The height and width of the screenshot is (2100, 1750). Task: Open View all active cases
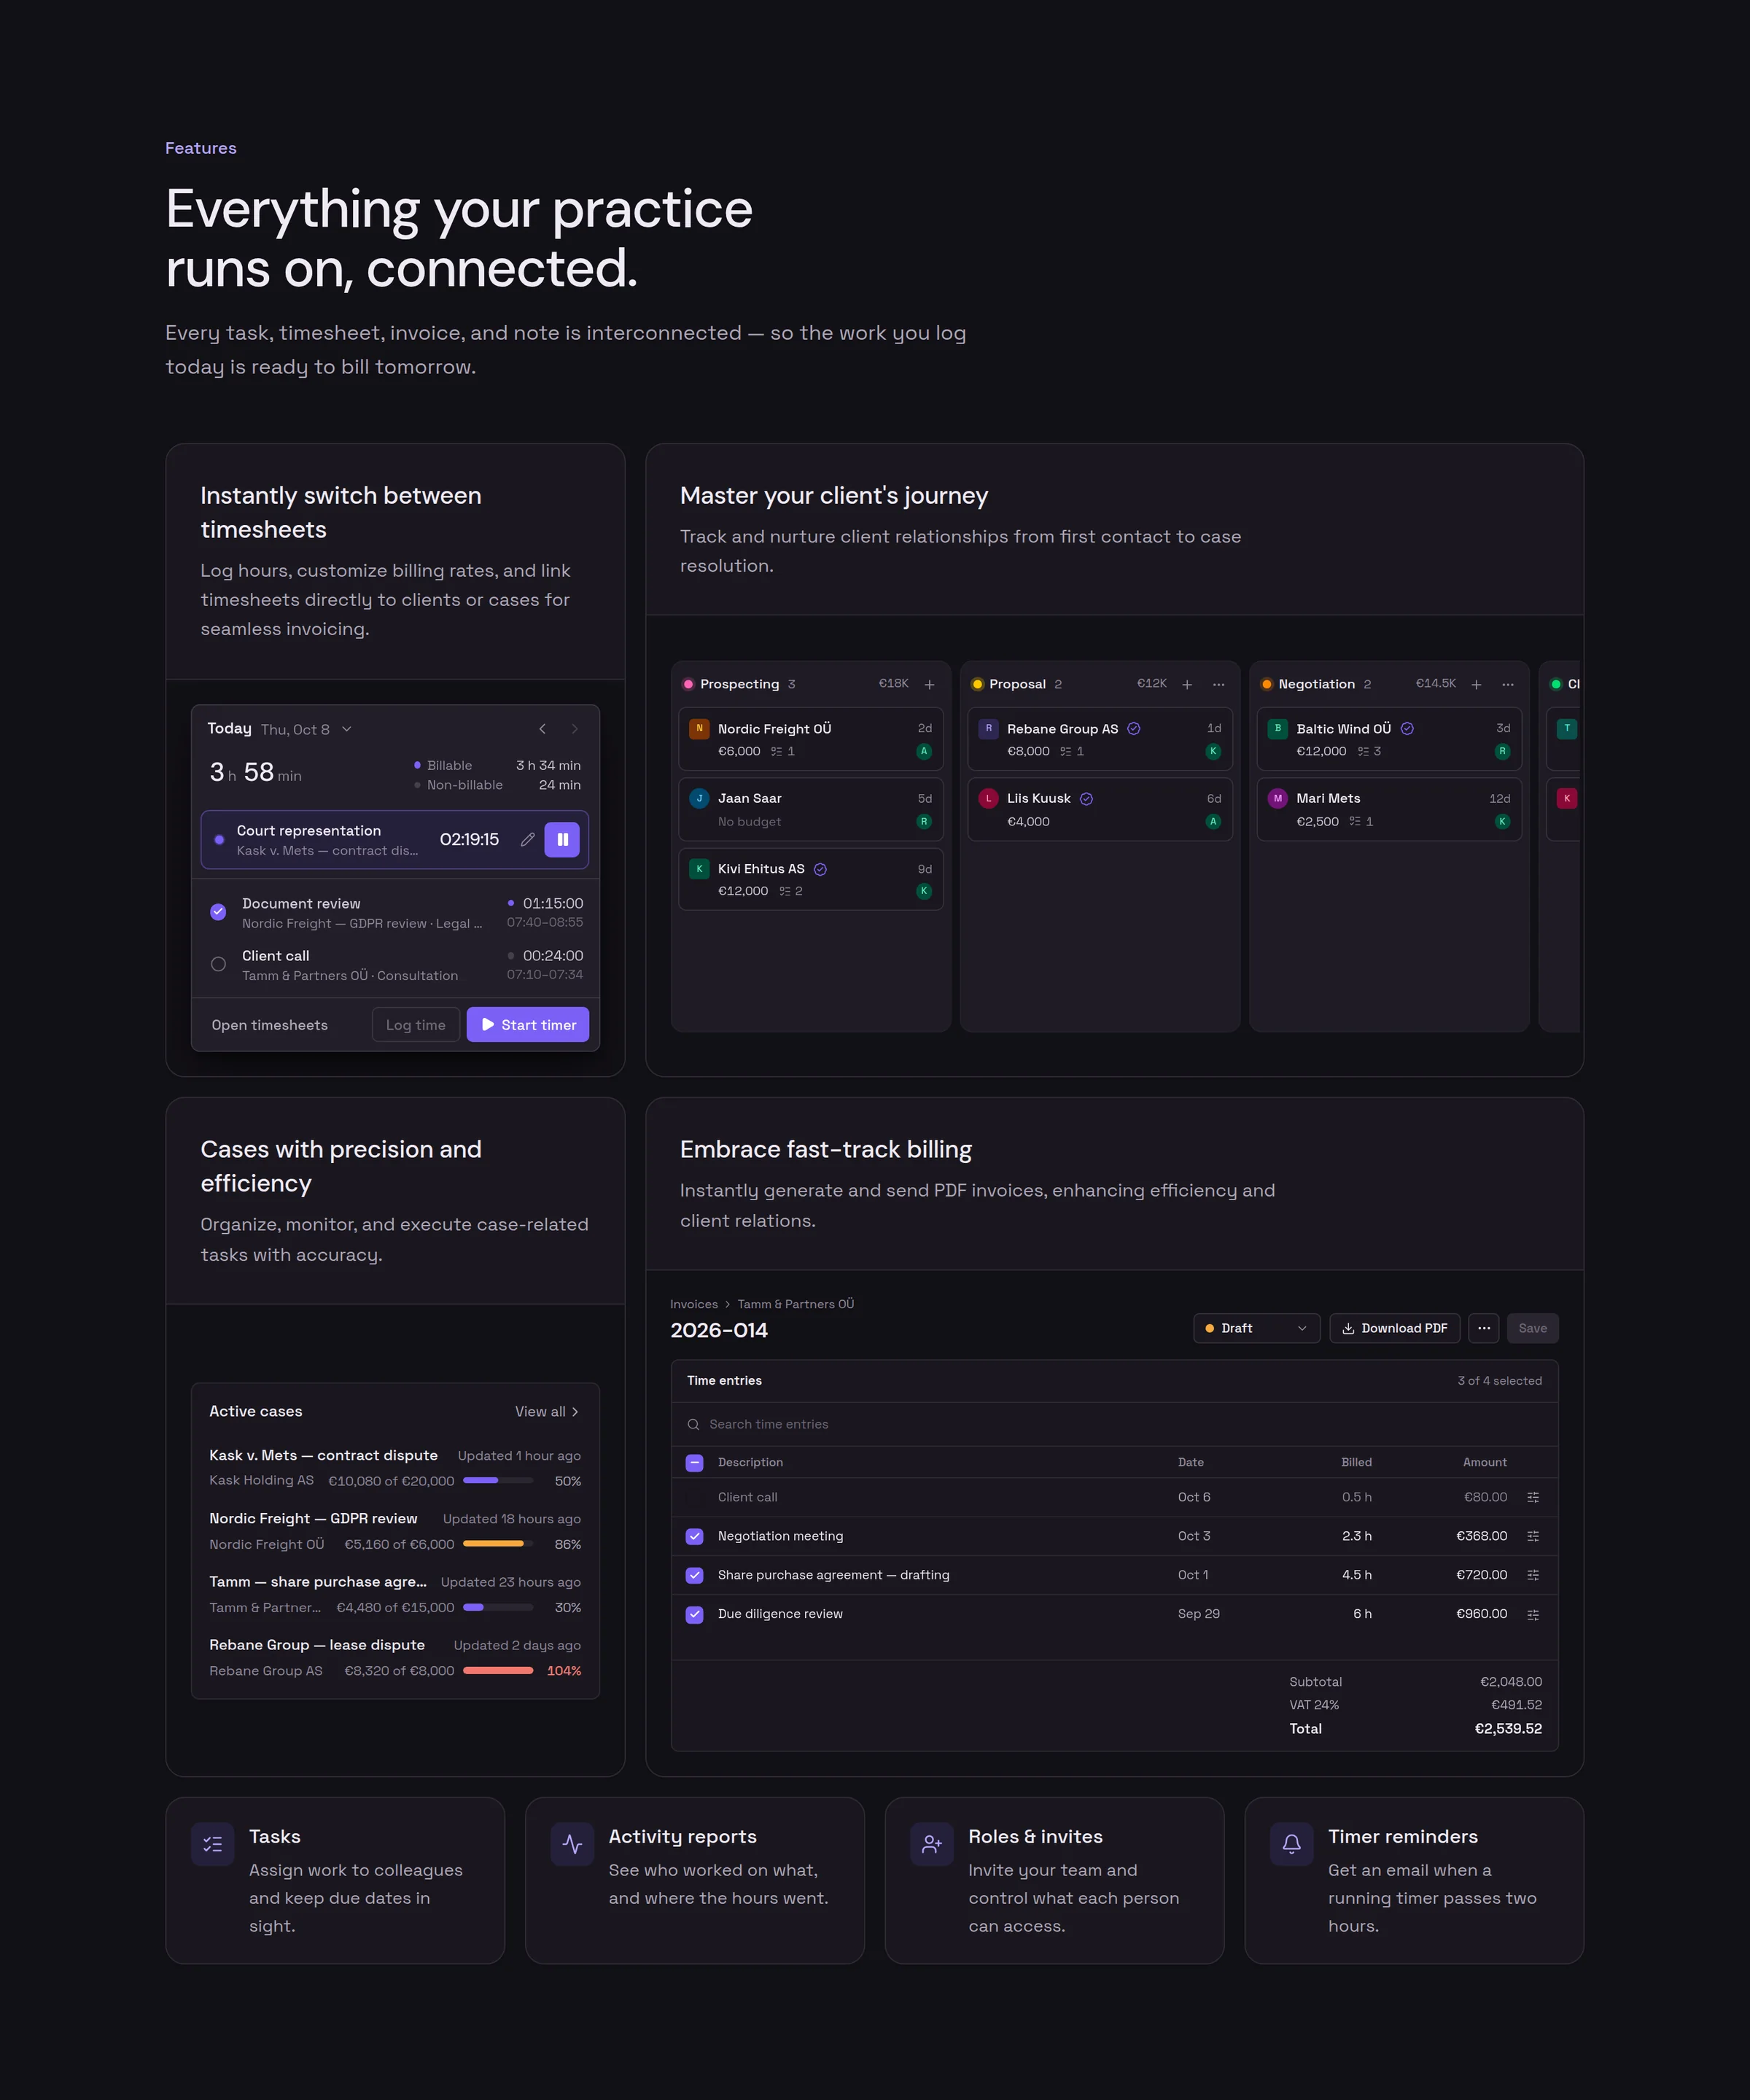(x=546, y=1412)
